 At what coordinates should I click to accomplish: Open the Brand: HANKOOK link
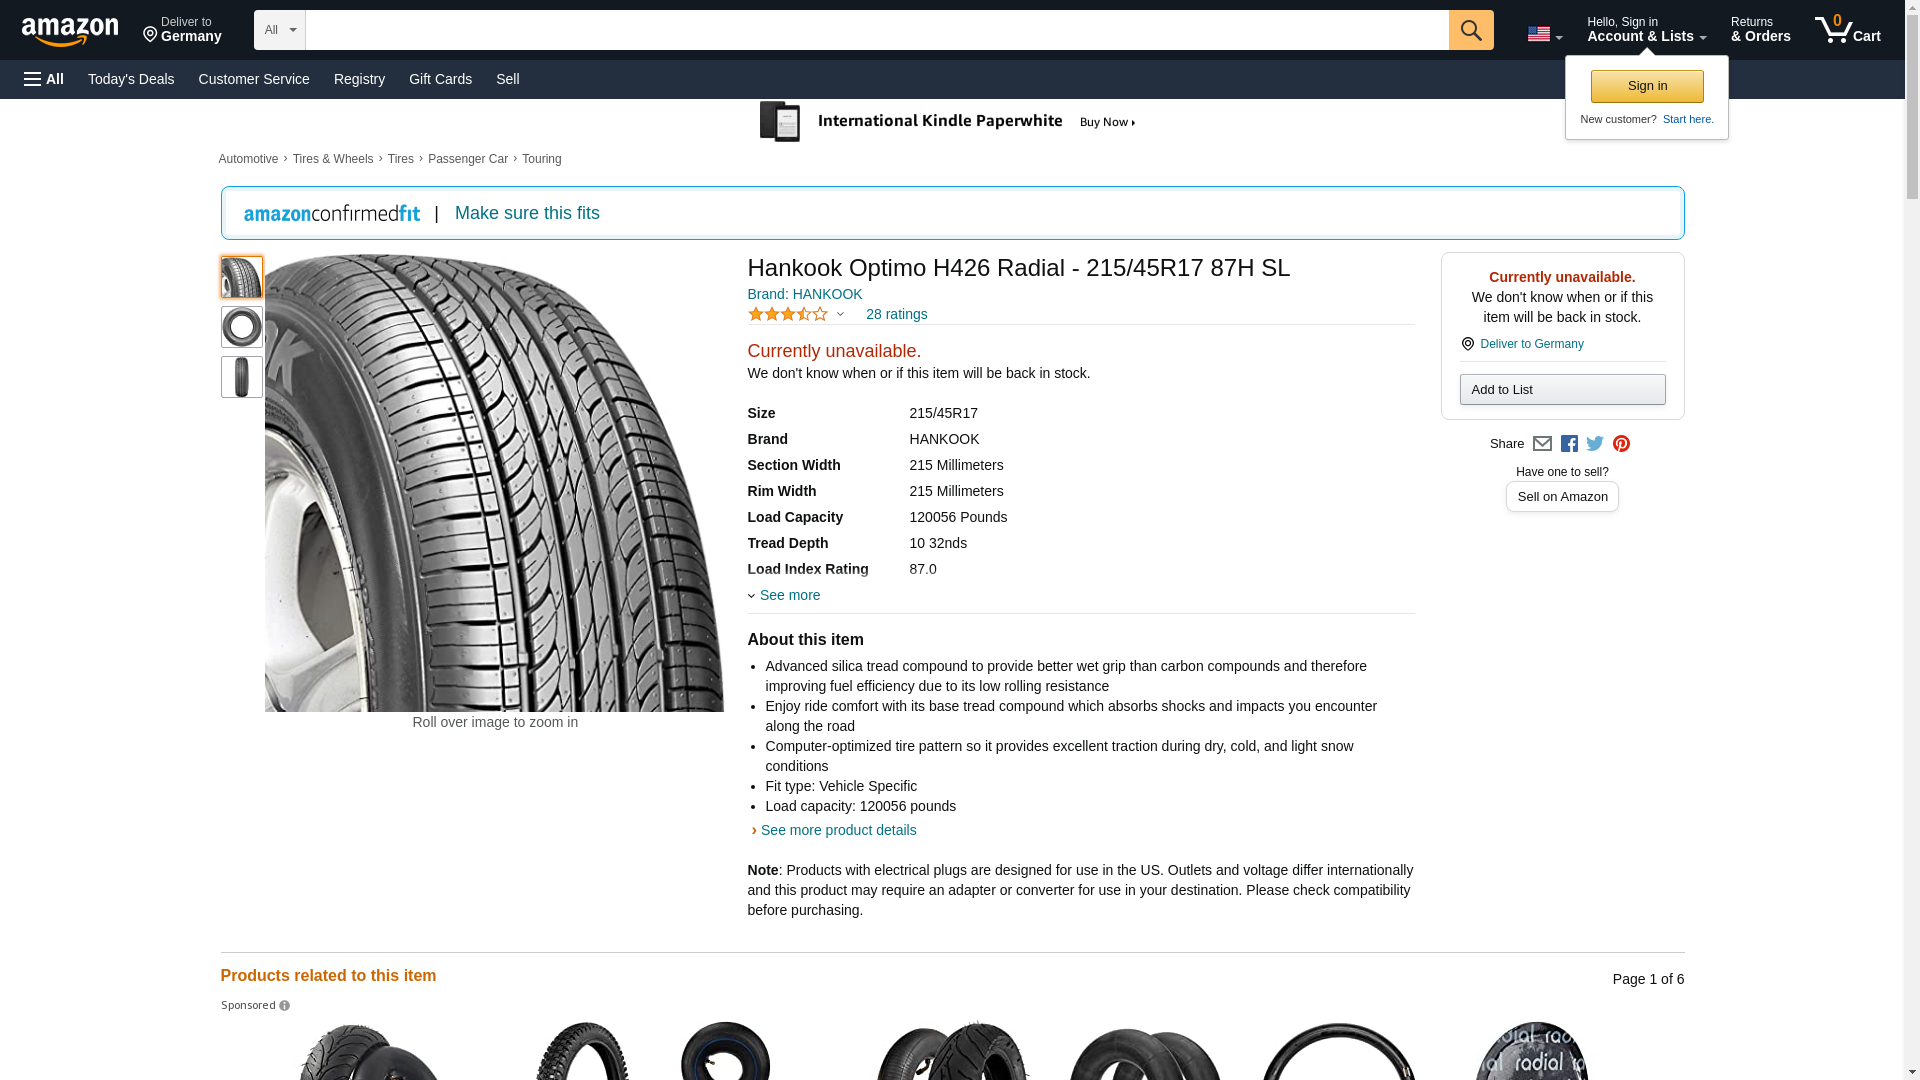click(x=805, y=294)
